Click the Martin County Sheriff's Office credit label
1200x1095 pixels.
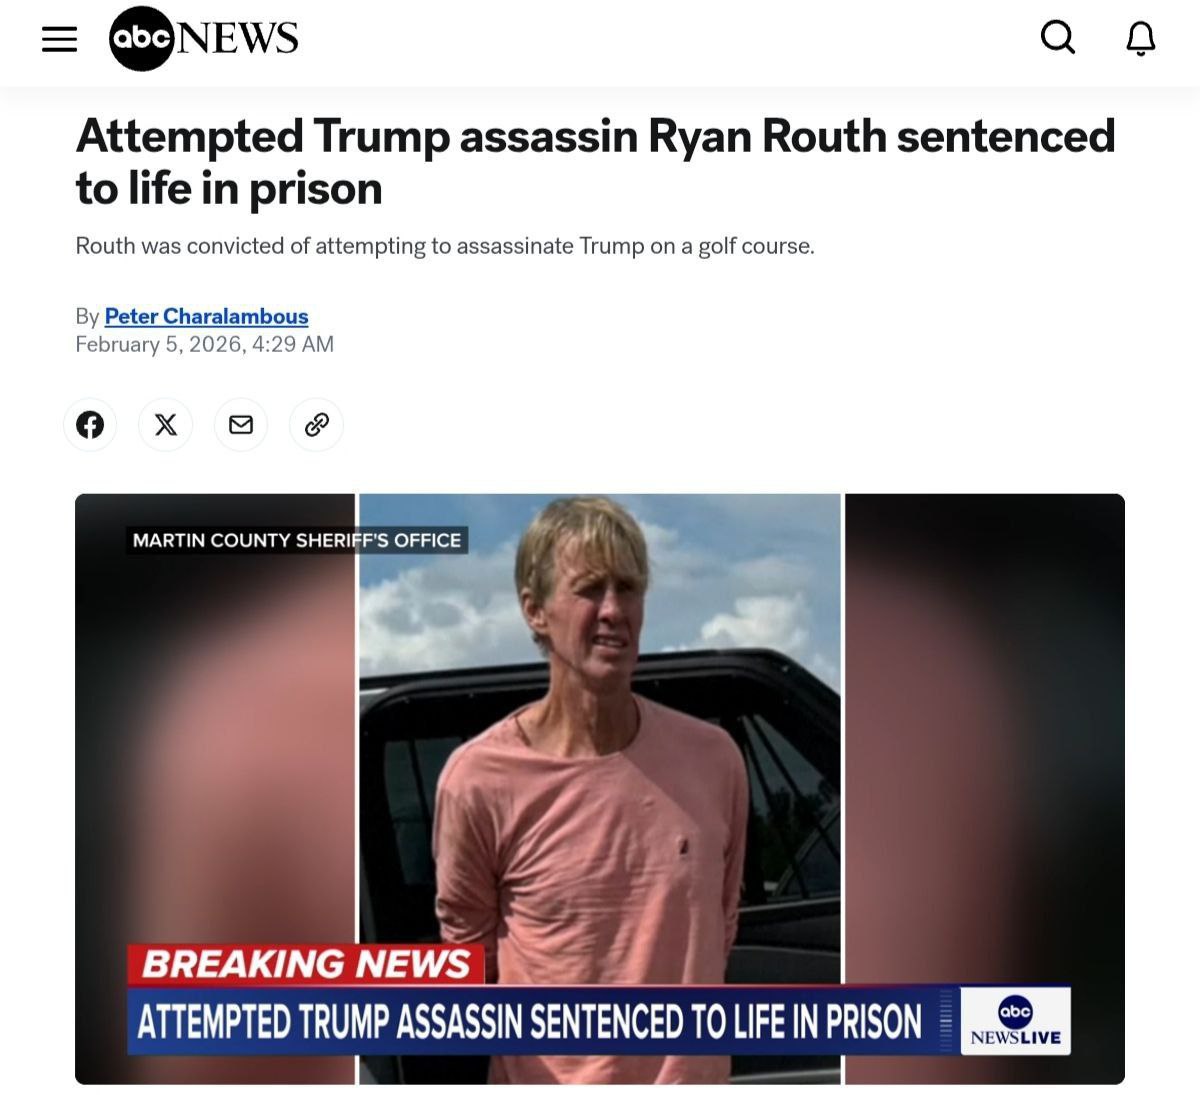[297, 540]
